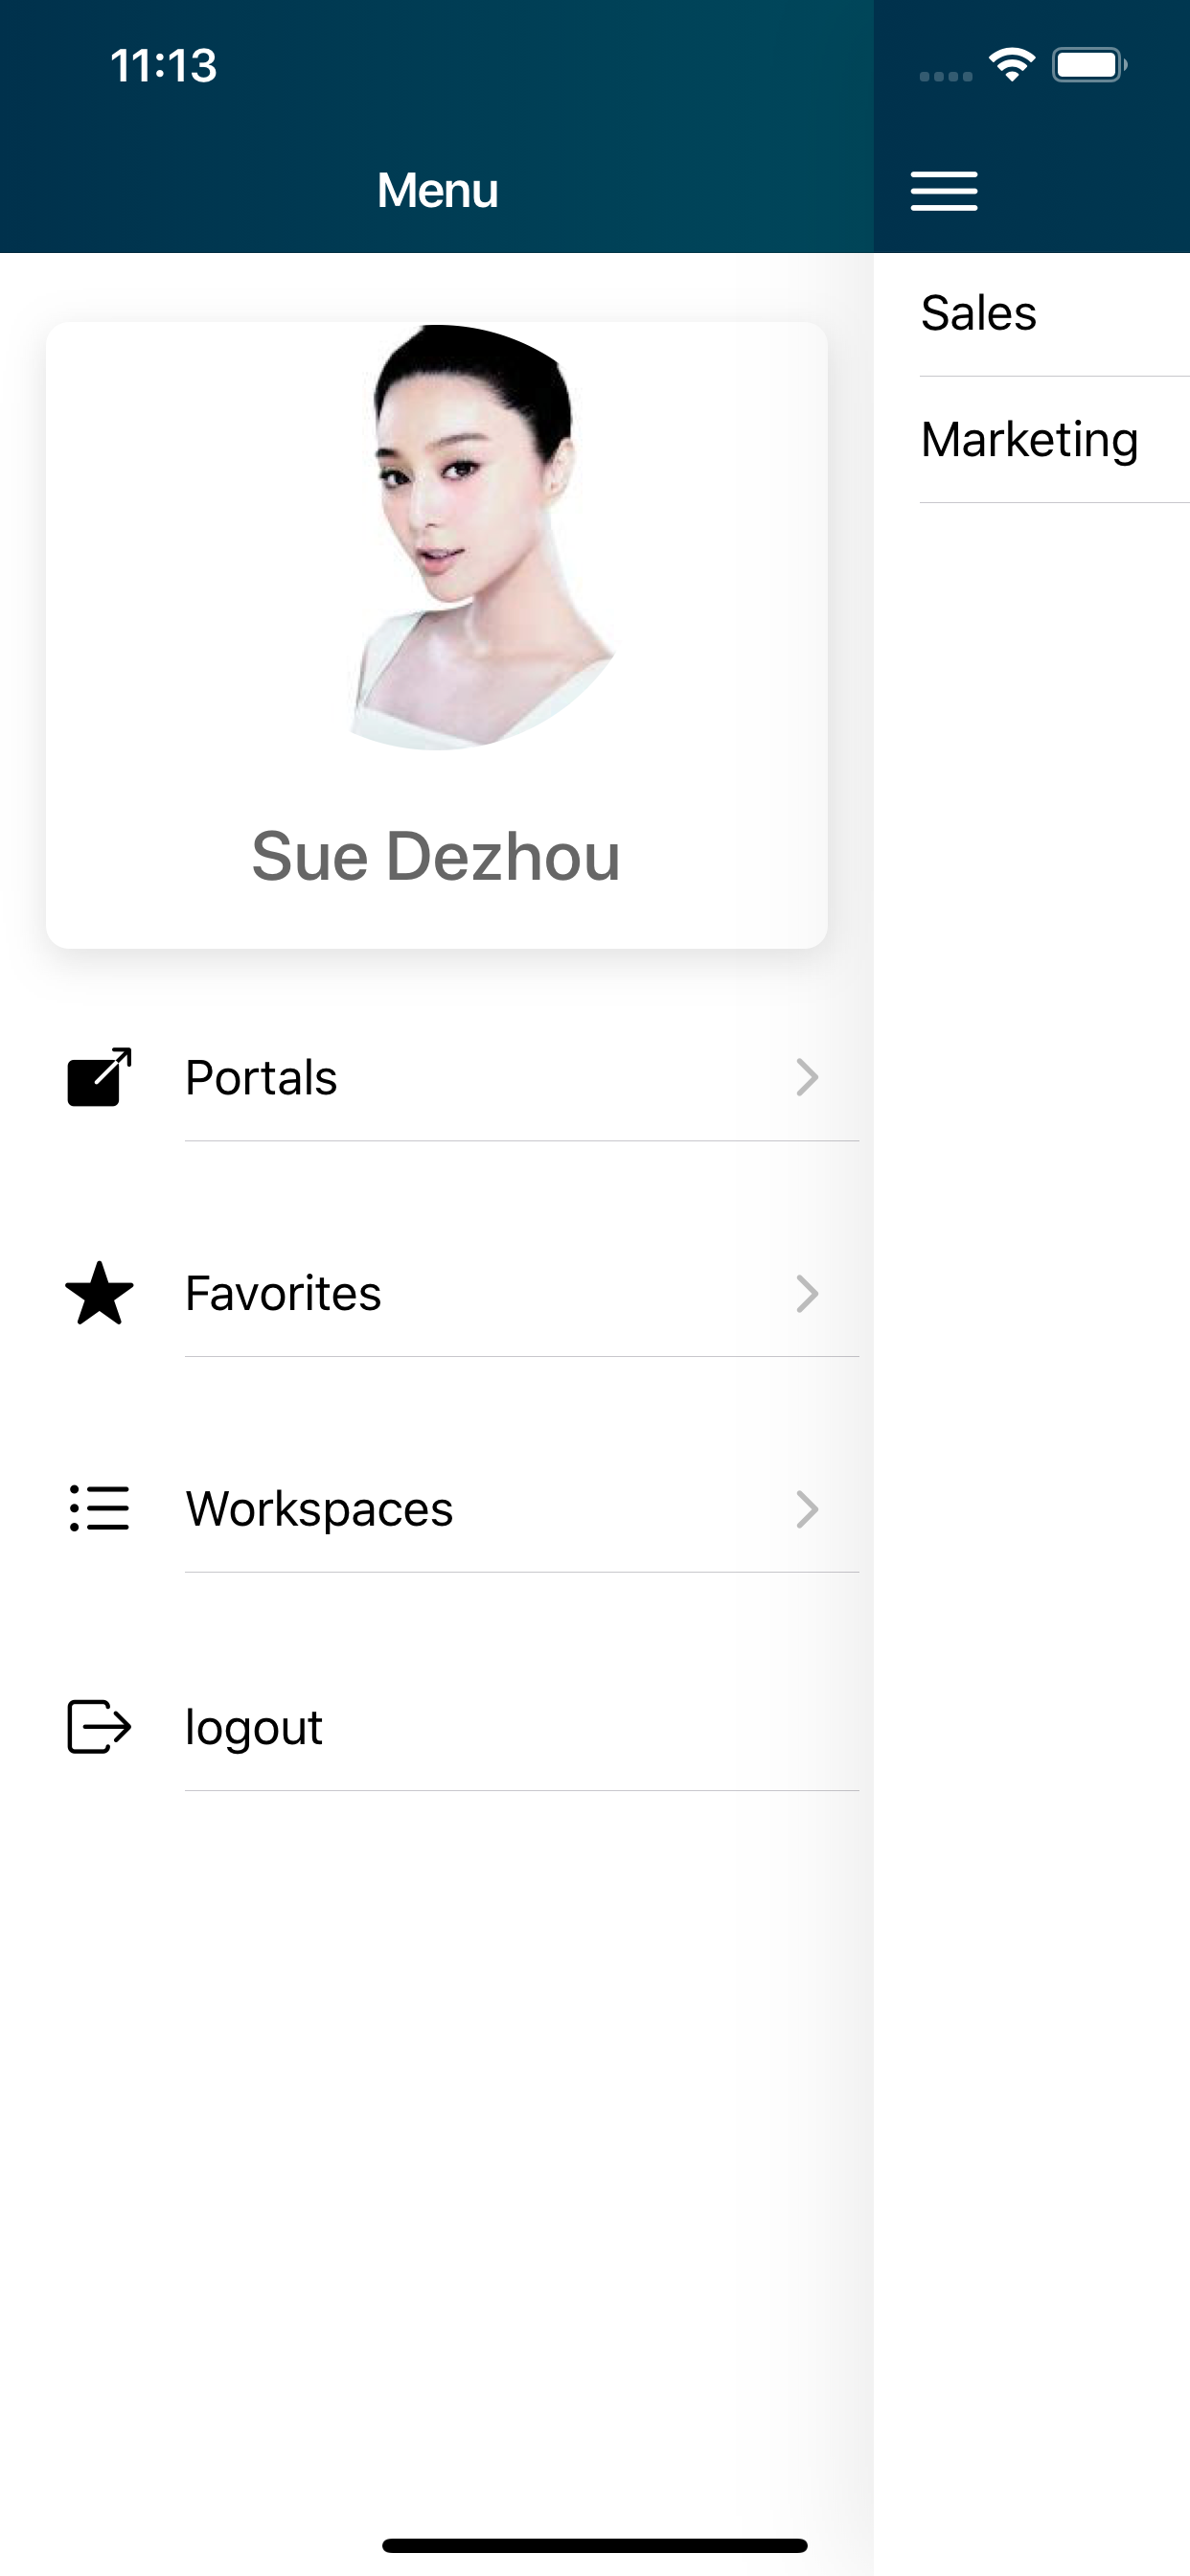Tap the cellular signal dots
Image resolution: width=1190 pixels, height=2576 pixels.
coord(945,76)
